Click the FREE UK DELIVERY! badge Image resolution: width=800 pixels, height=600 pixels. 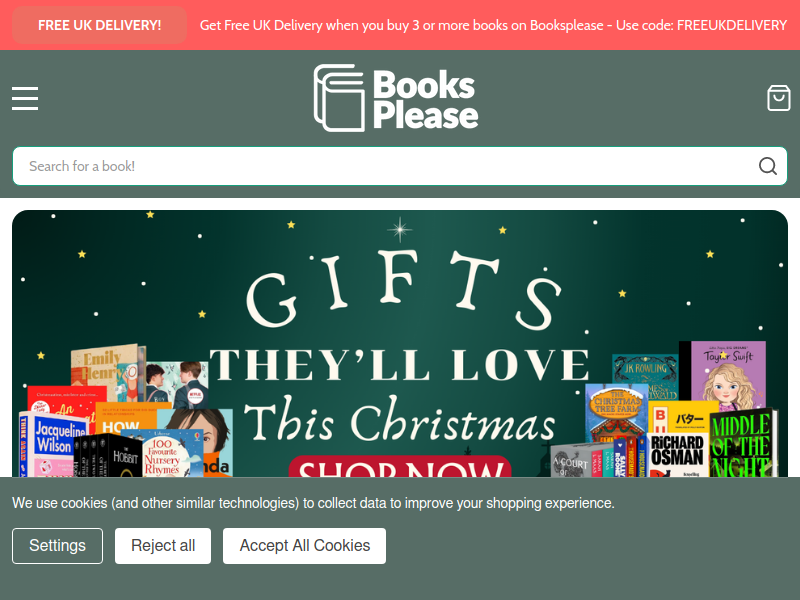(99, 25)
